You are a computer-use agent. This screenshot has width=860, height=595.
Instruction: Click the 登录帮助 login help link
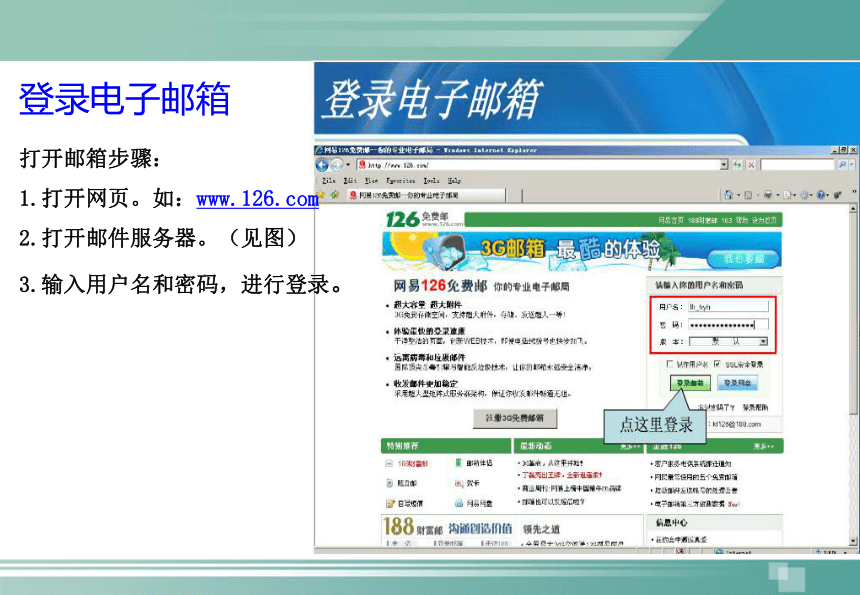click(755, 407)
